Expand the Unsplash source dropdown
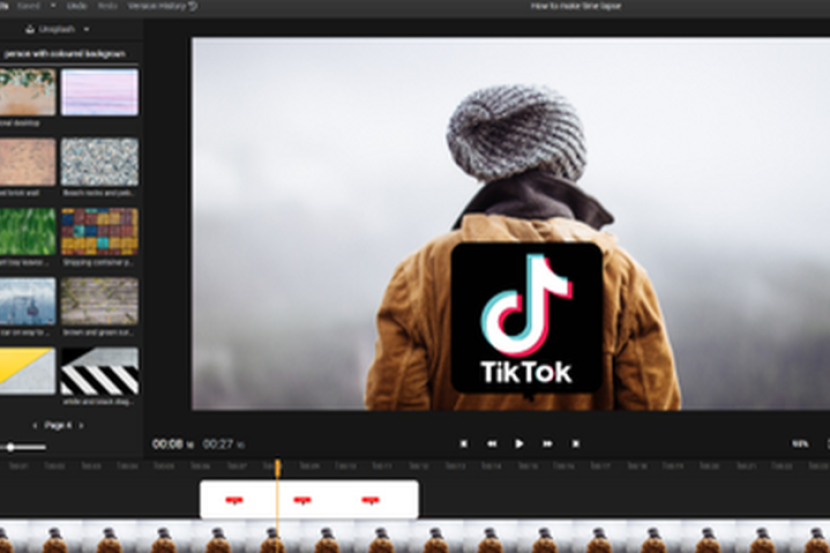830x553 pixels. (85, 29)
